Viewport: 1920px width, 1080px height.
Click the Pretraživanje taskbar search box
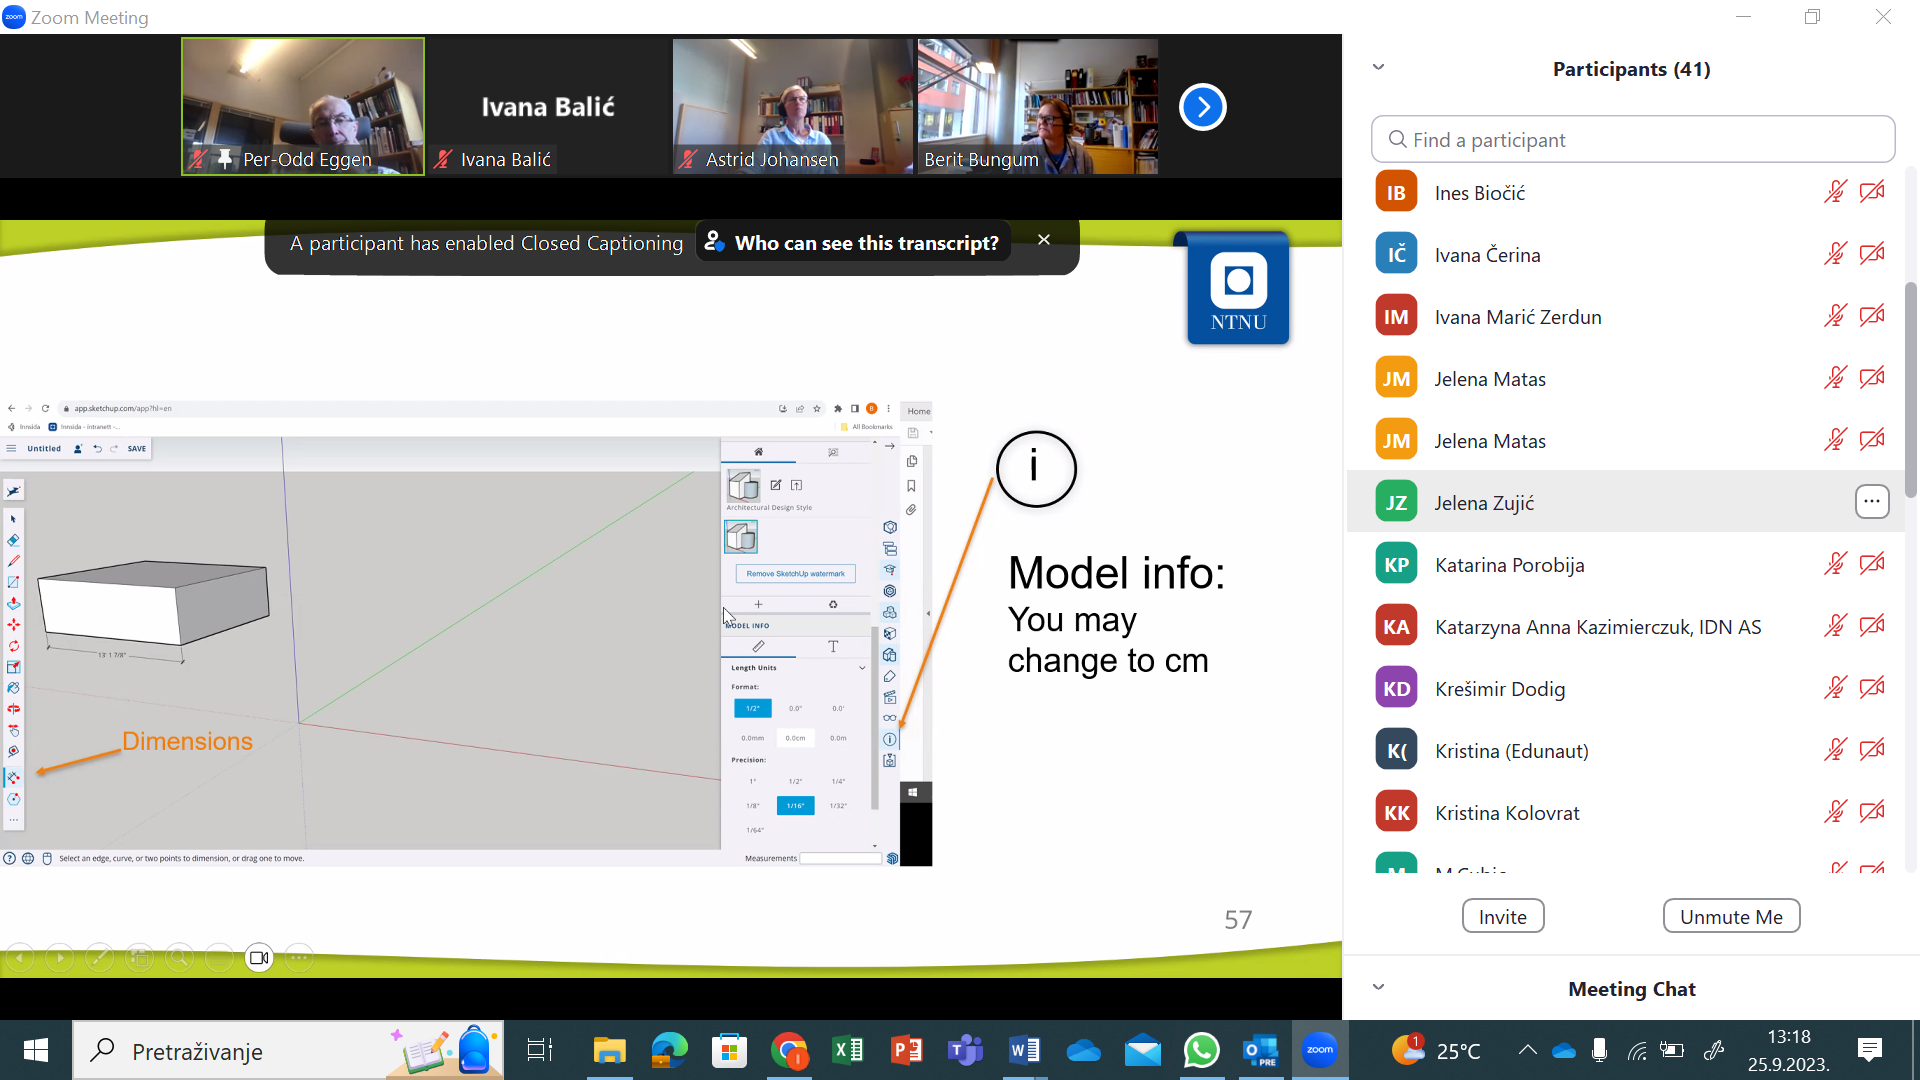(x=288, y=1050)
